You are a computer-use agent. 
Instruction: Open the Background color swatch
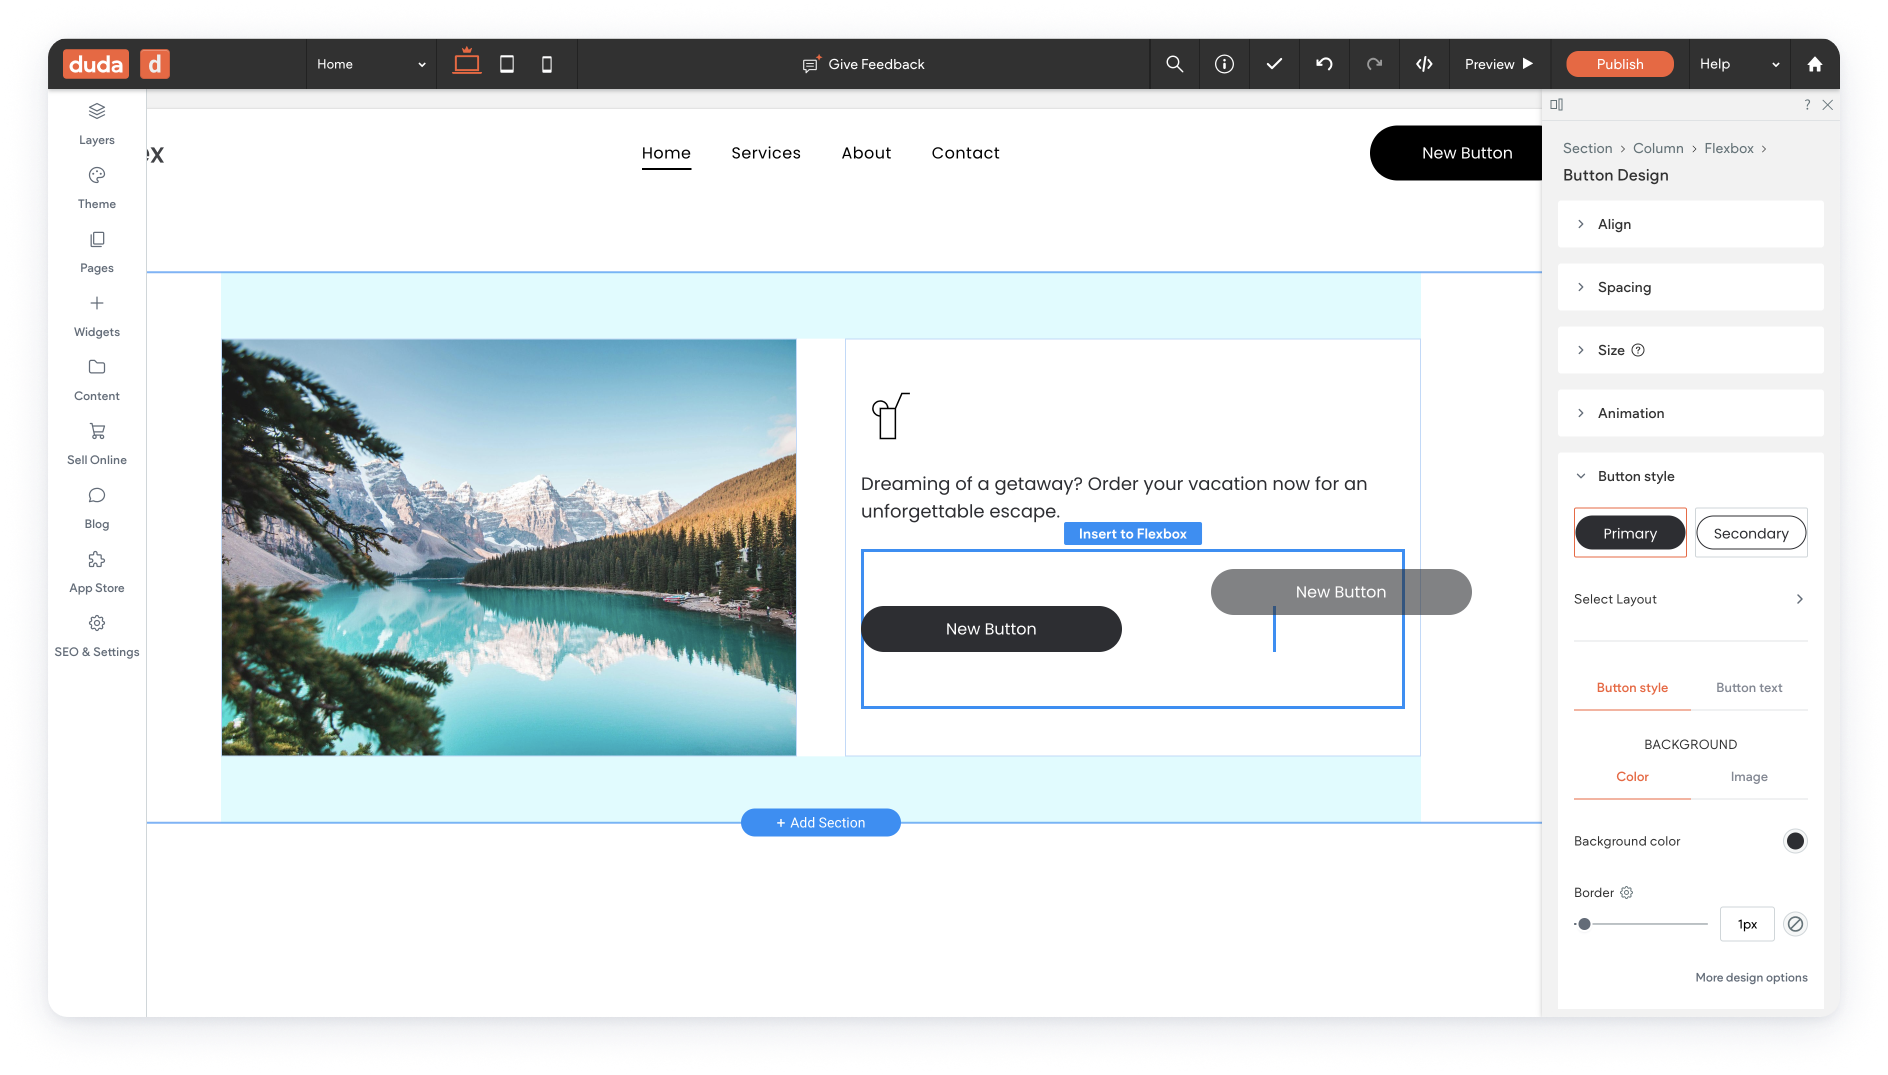click(1795, 841)
